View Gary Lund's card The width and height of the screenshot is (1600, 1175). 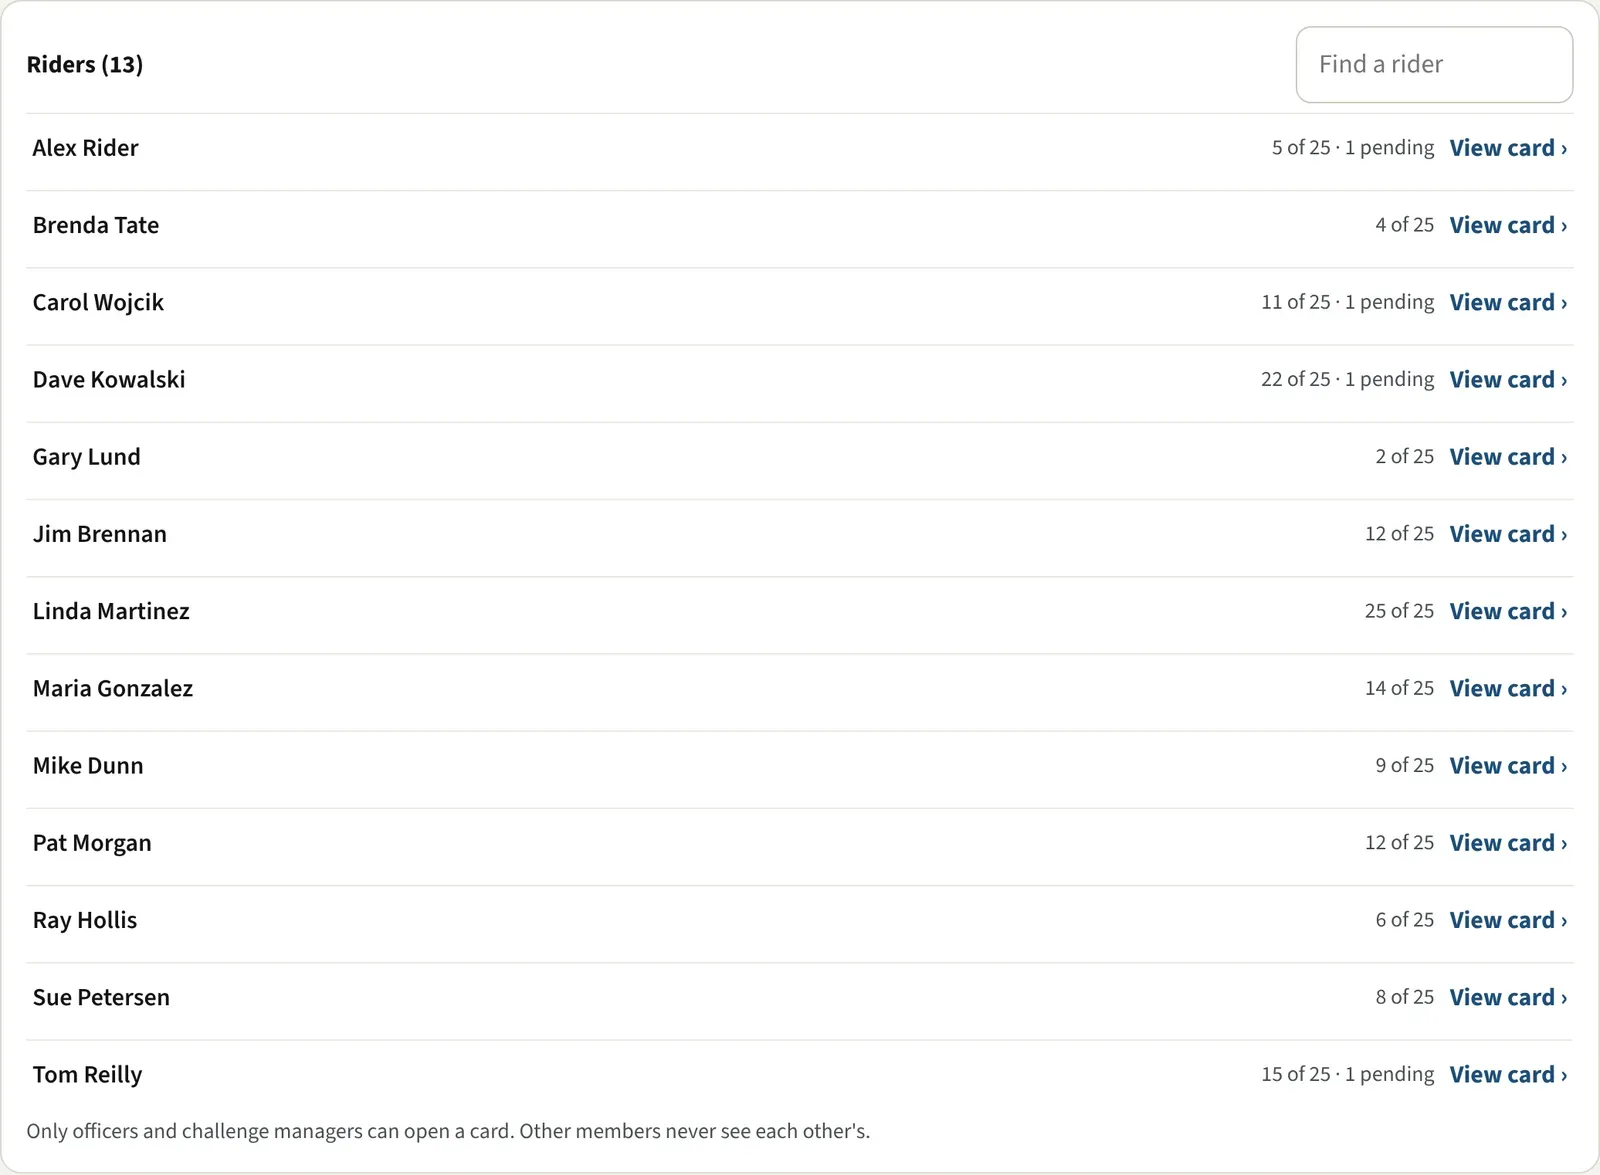(x=1508, y=457)
